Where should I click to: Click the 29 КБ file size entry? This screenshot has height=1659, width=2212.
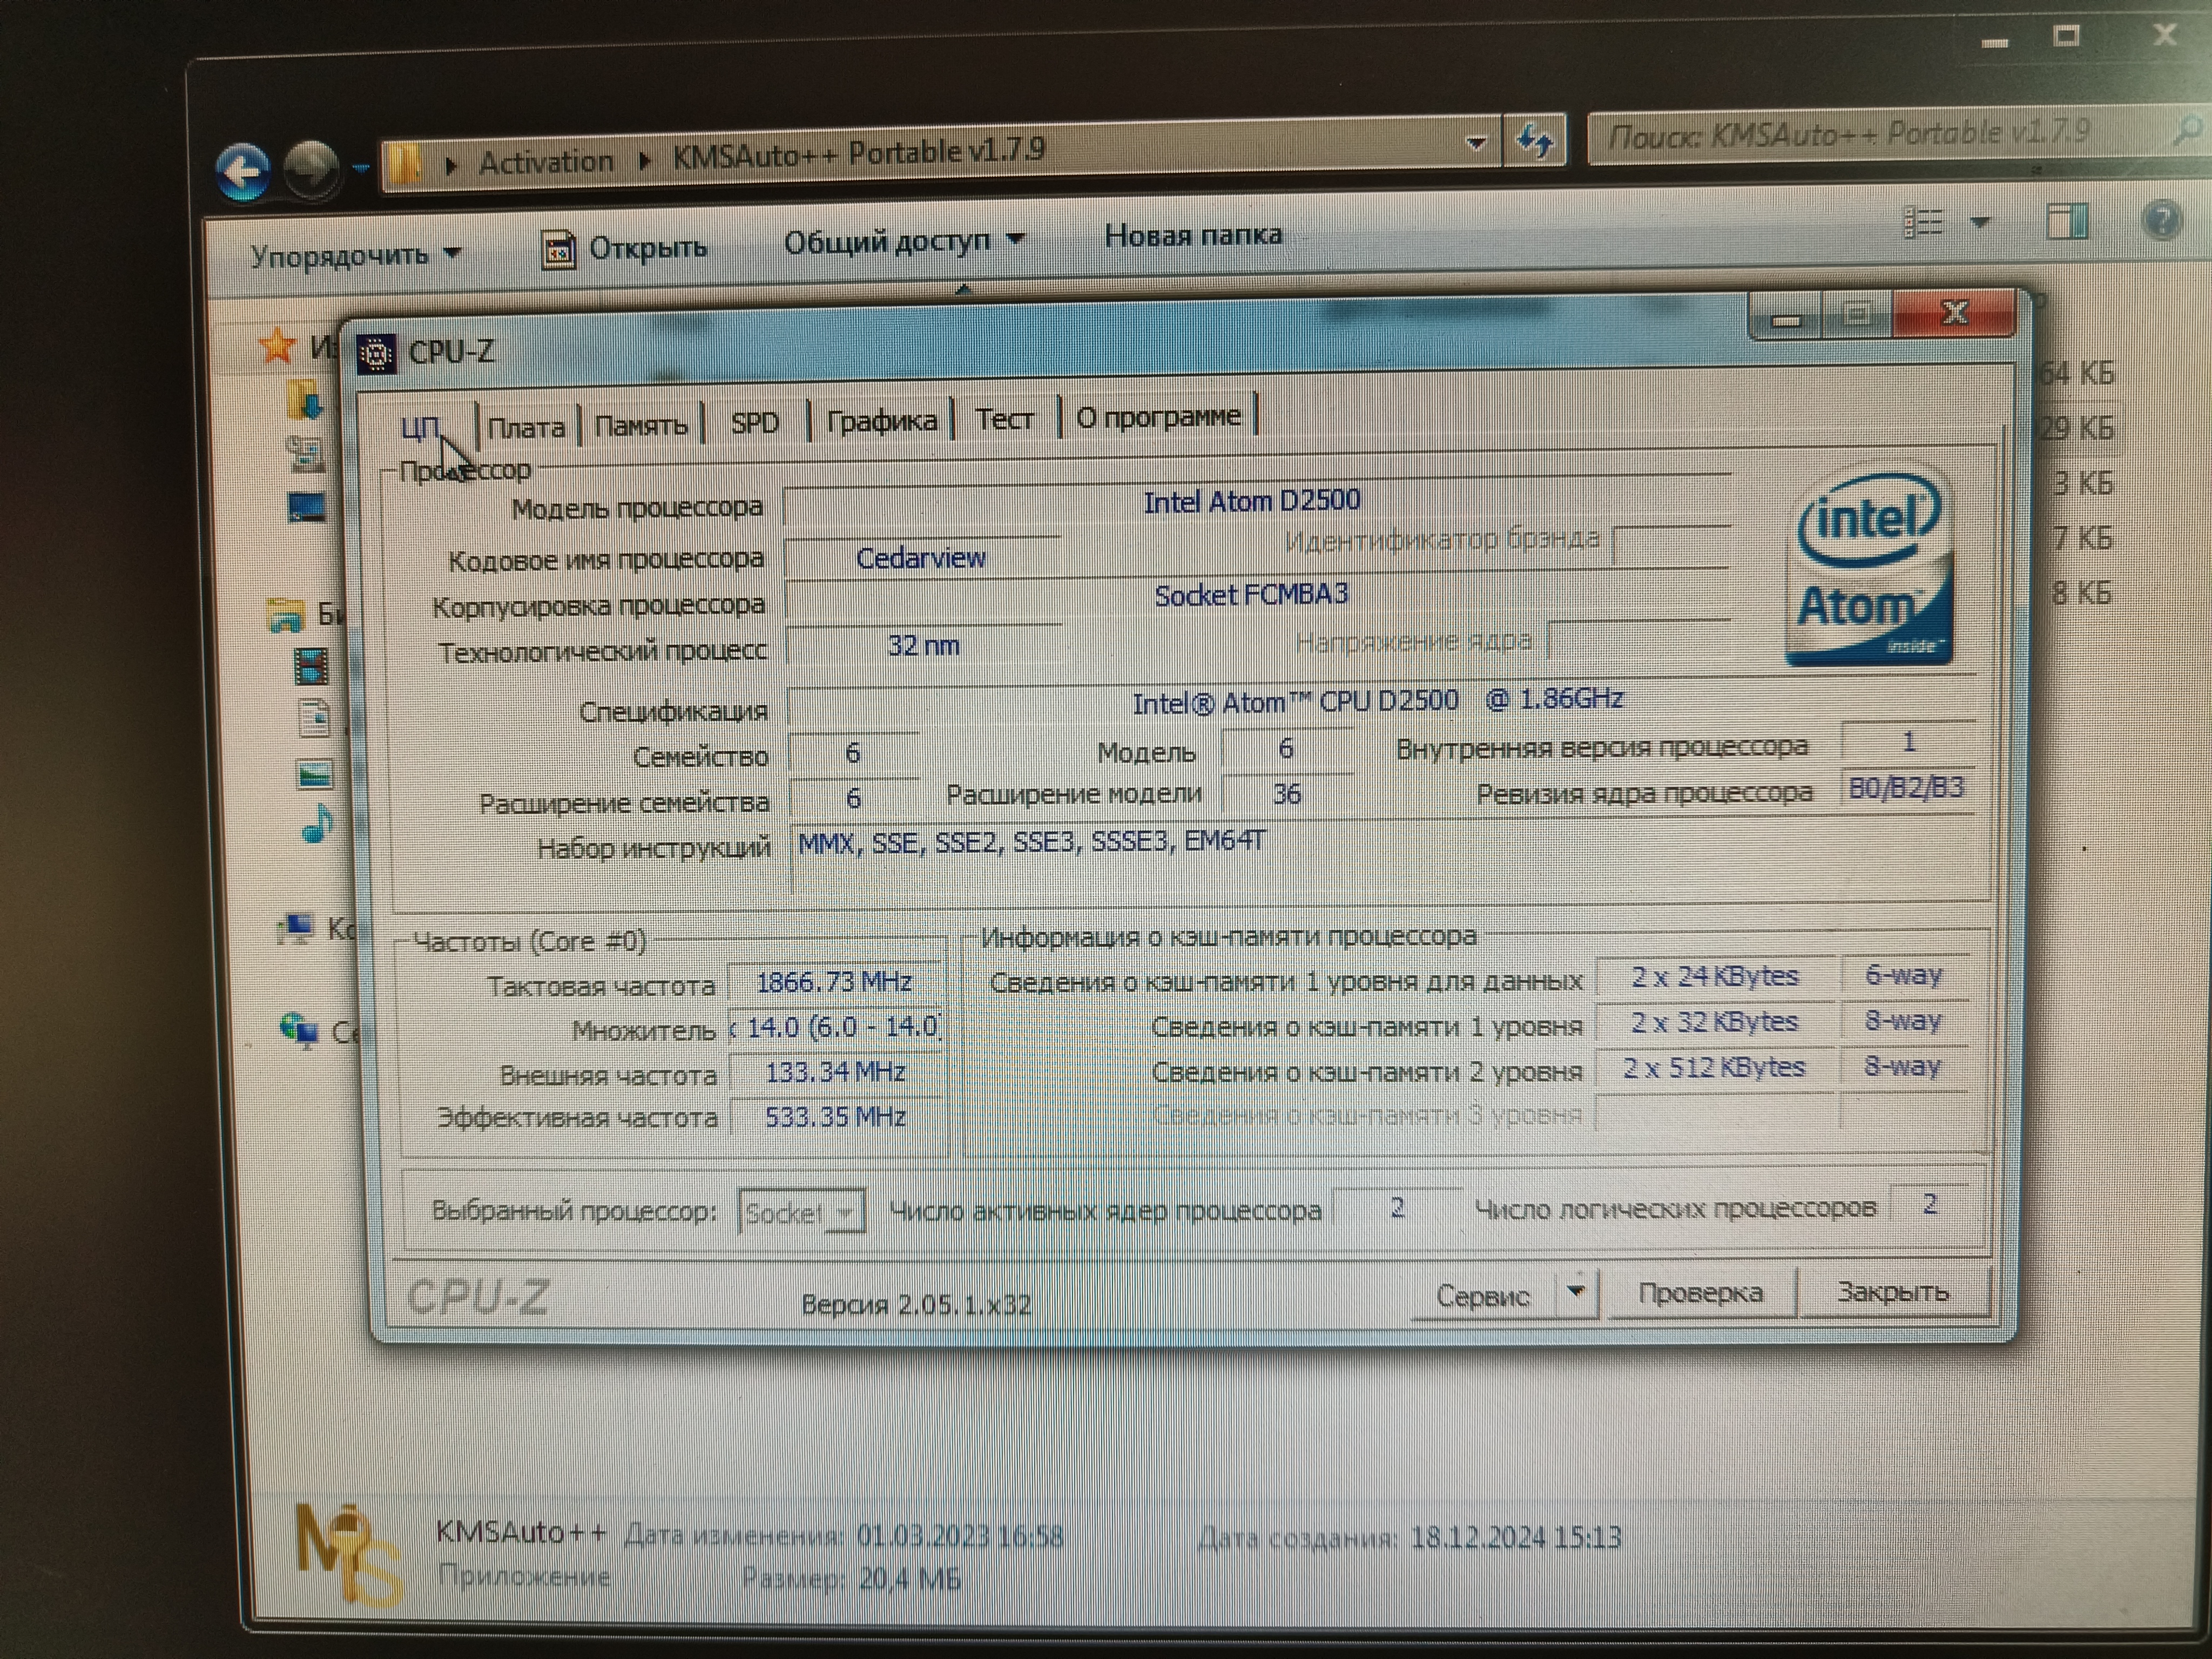pos(2078,428)
